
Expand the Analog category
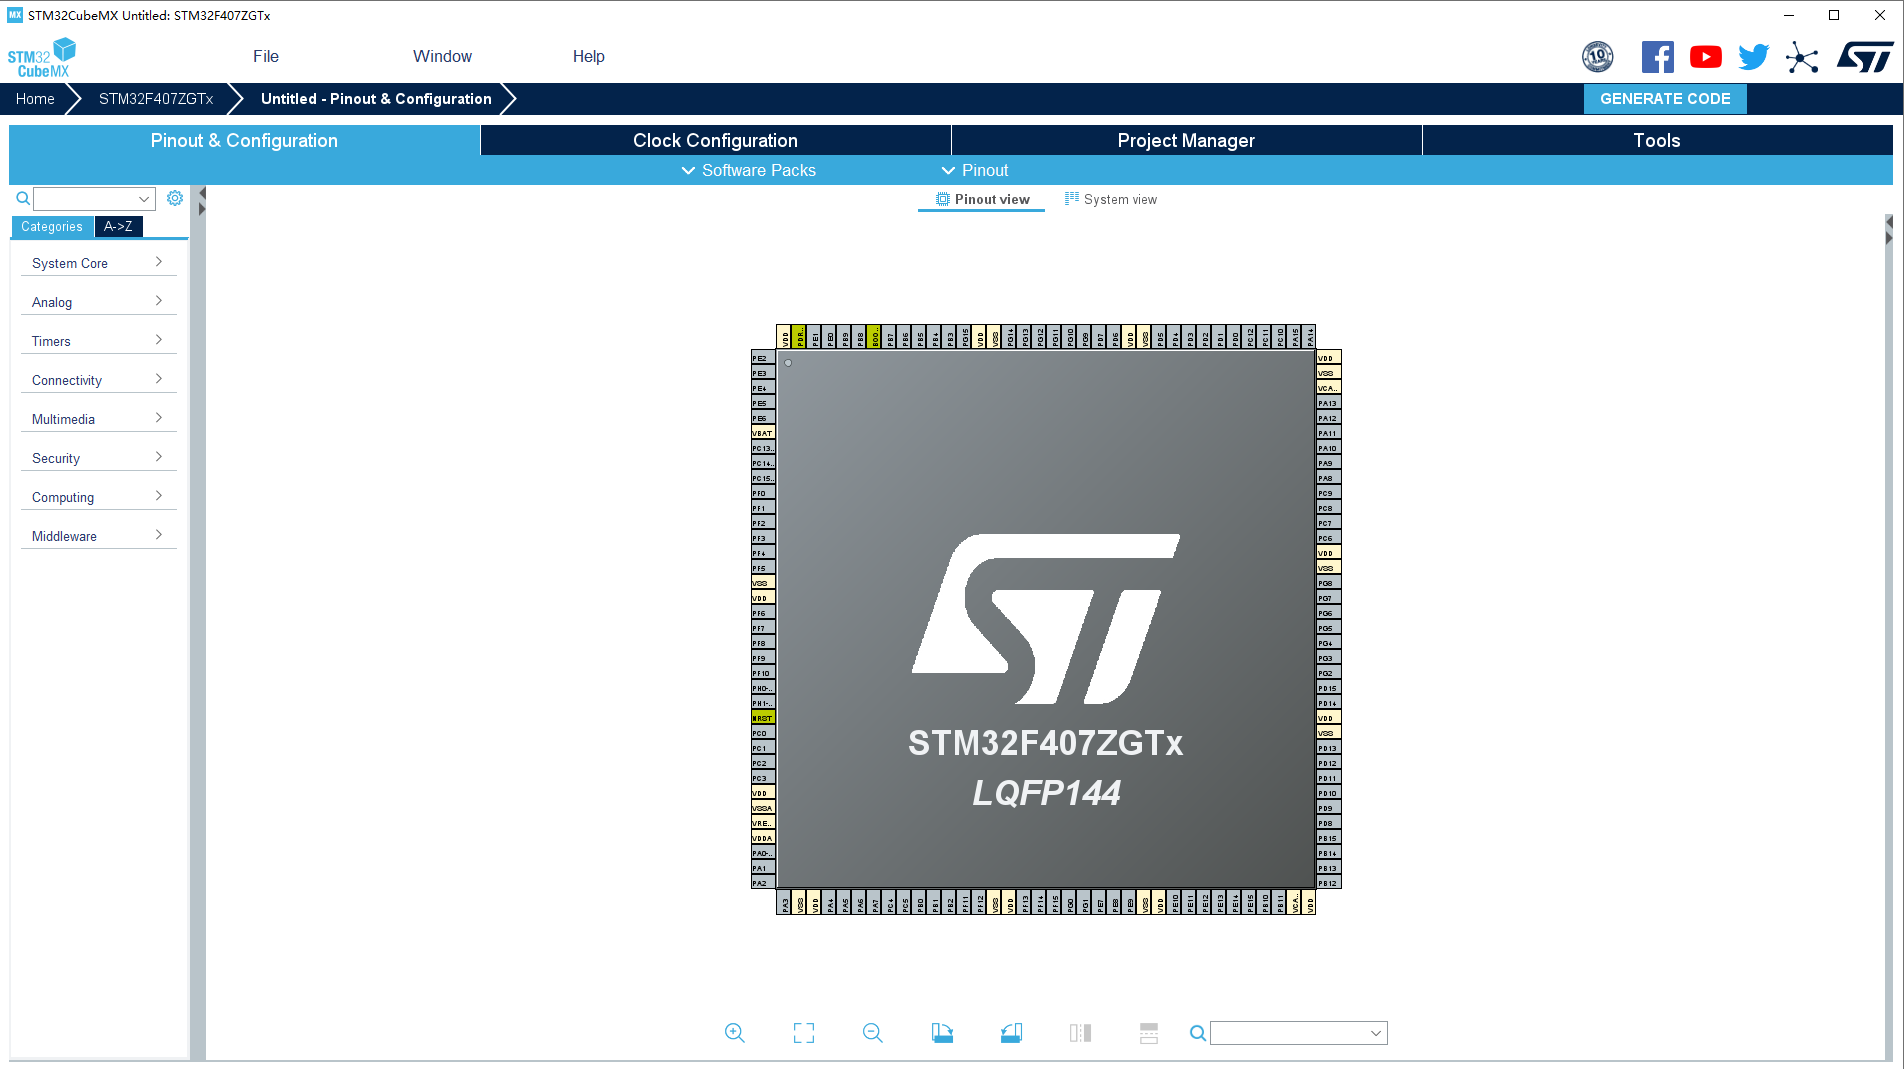tap(98, 302)
